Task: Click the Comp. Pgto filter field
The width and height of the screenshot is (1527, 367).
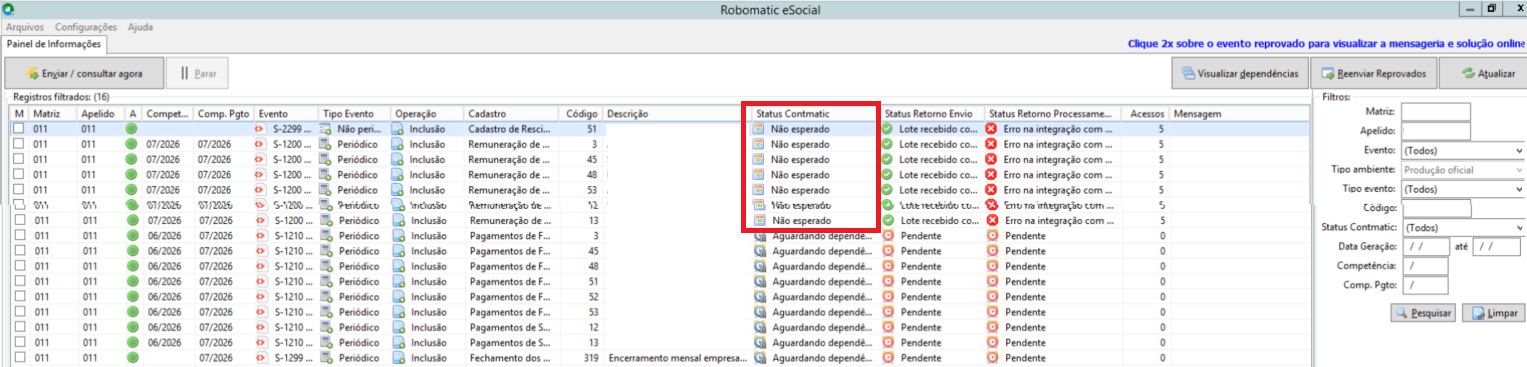Action: pos(1425,285)
